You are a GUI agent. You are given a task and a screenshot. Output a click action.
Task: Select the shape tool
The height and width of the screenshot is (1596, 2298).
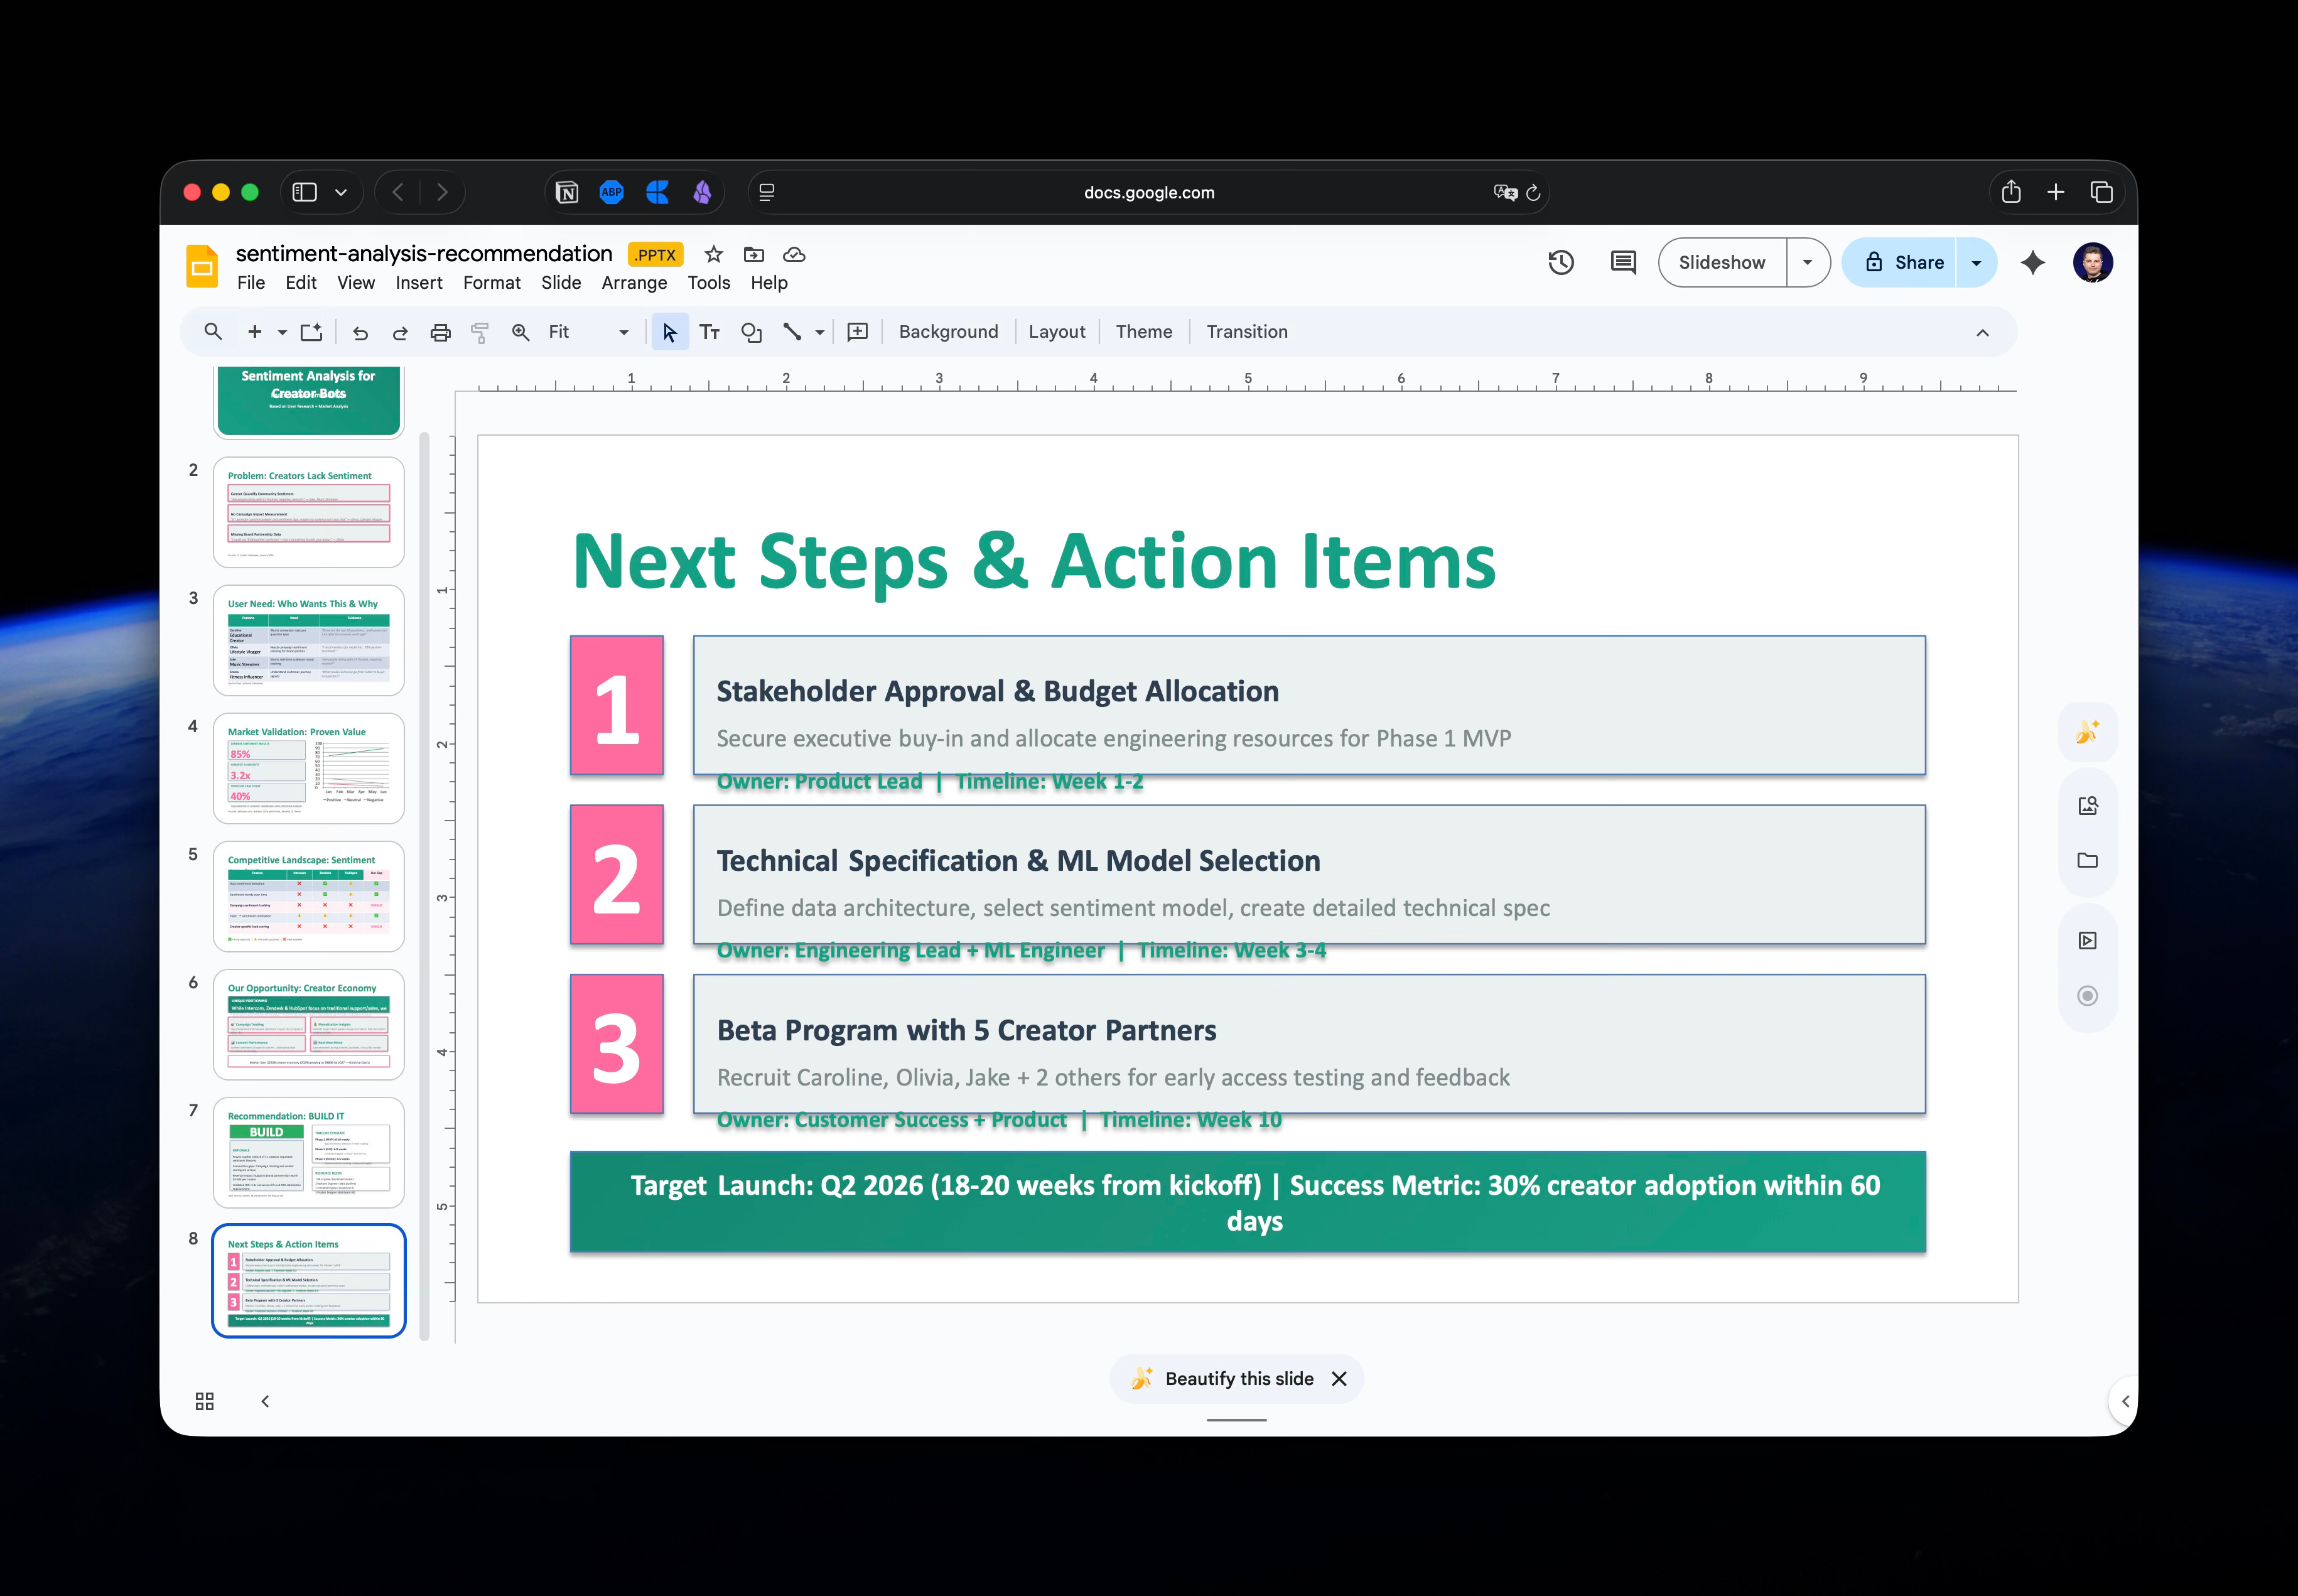click(751, 333)
